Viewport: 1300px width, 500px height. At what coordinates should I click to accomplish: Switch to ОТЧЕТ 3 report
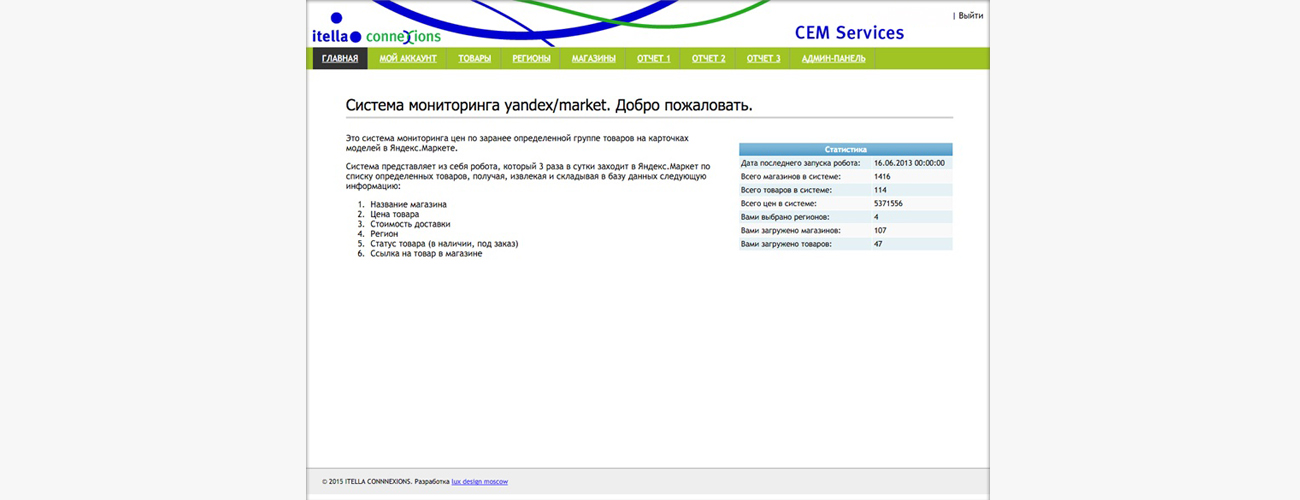pos(763,59)
